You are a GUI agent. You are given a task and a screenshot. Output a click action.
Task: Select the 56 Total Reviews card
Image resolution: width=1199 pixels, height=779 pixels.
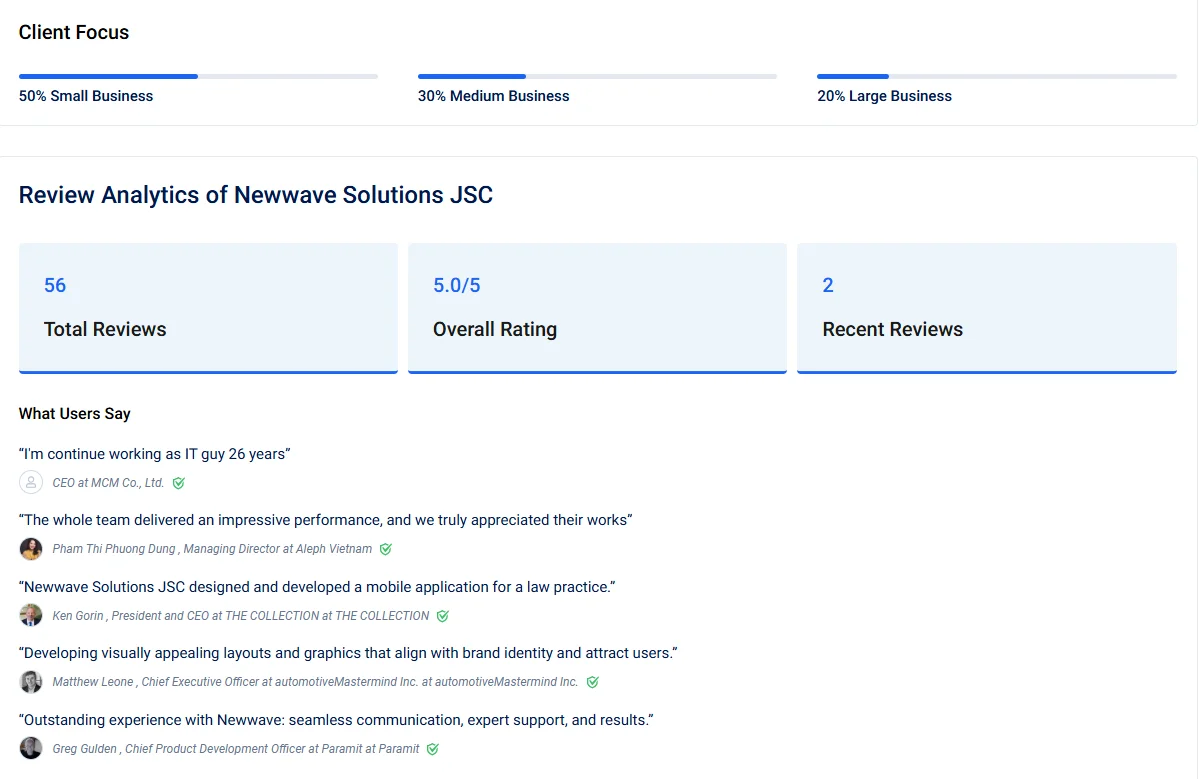[x=208, y=308]
